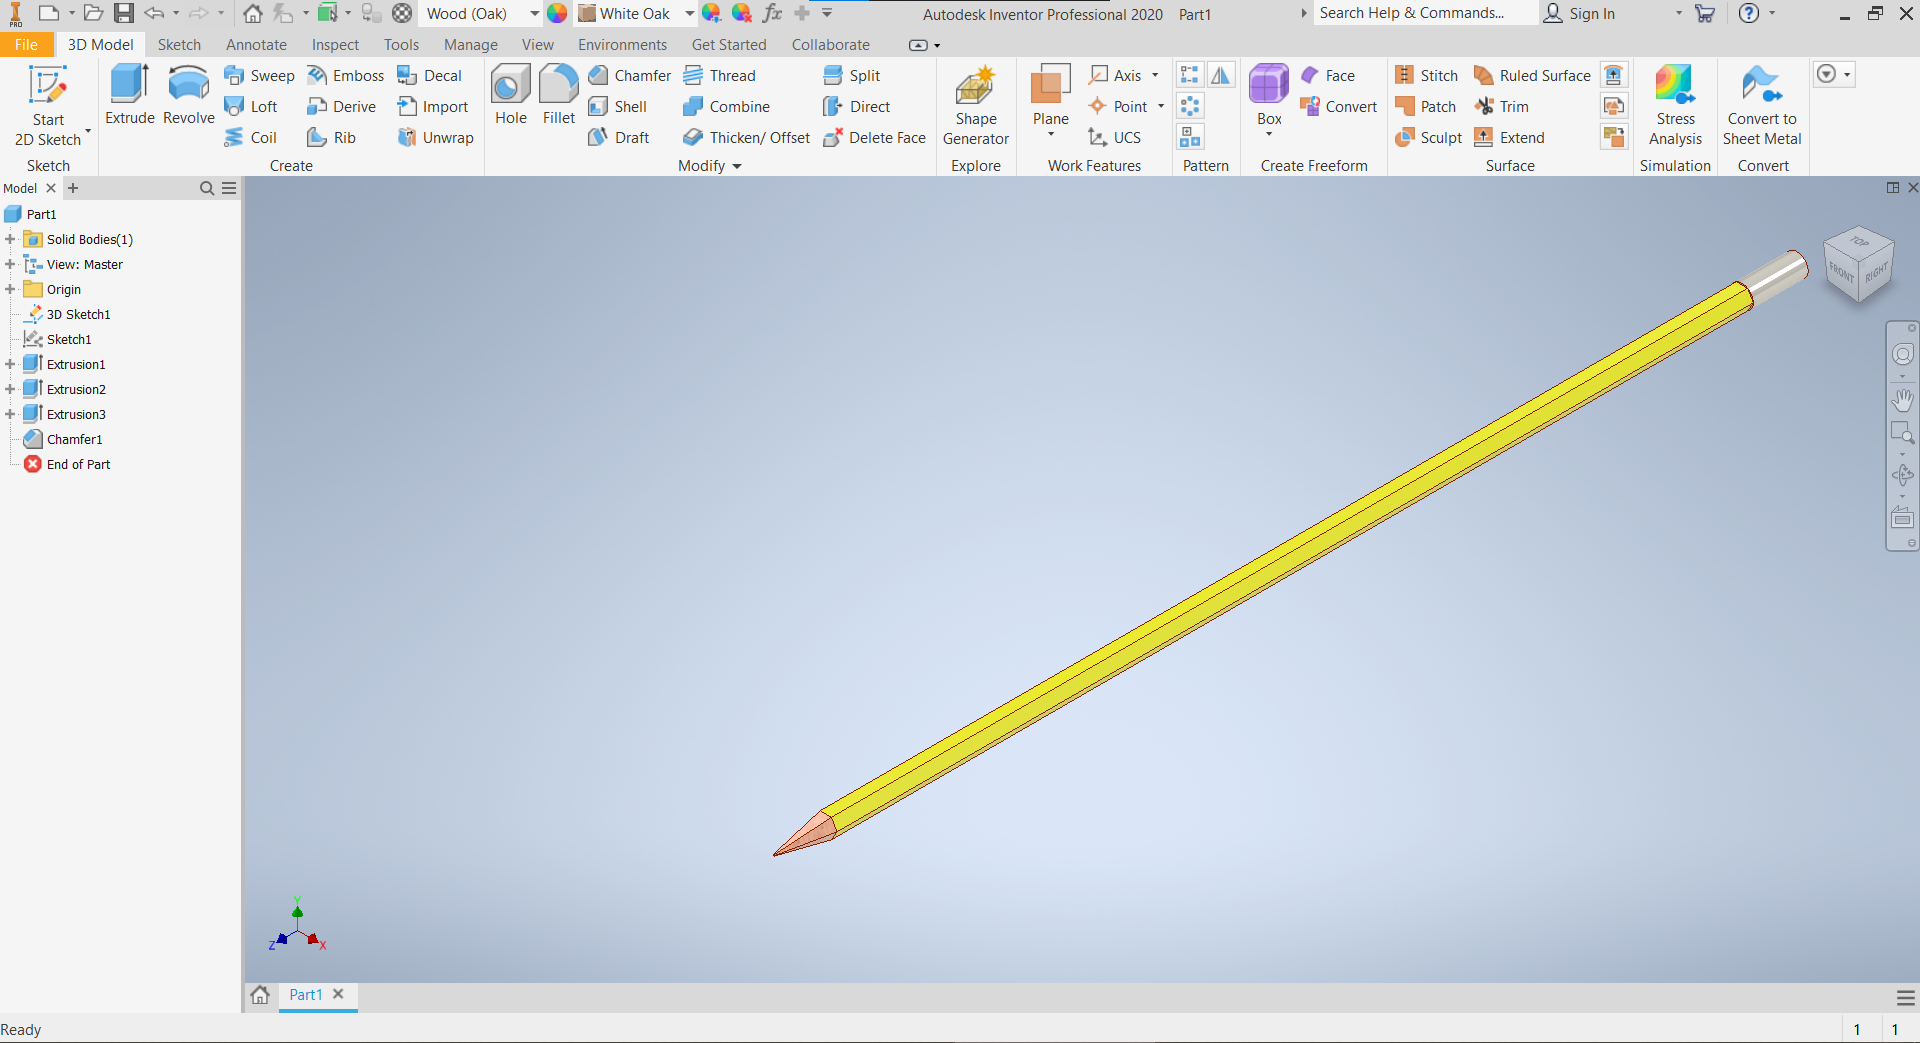The width and height of the screenshot is (1920, 1043).
Task: Open the Model browser hamburger menu
Action: click(229, 188)
